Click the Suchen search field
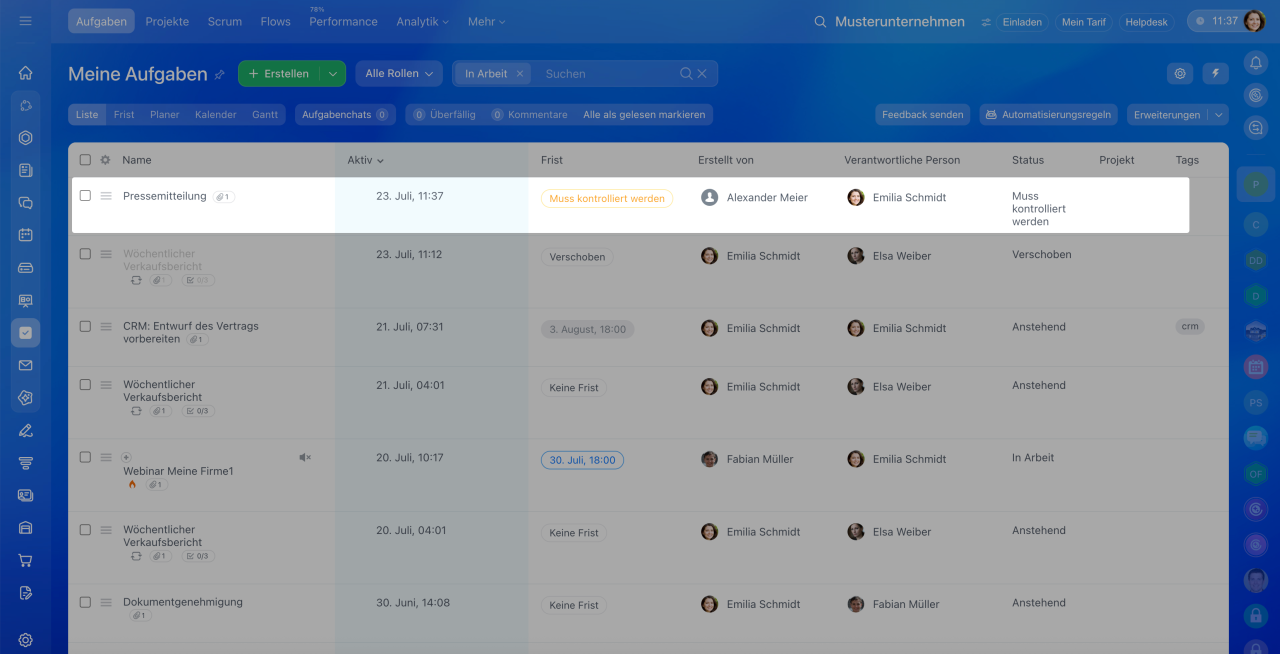This screenshot has width=1280, height=654. point(607,73)
